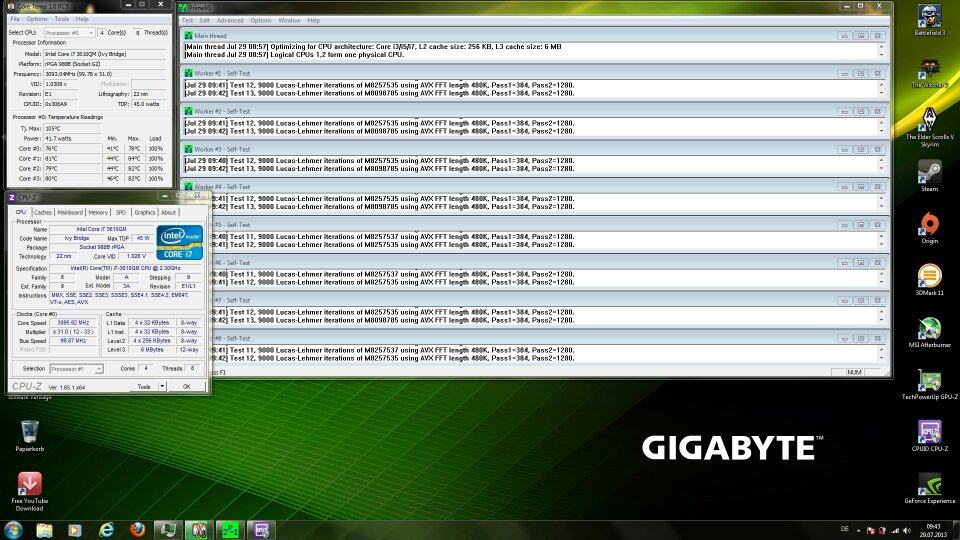Switch to CPU-Z SPD tab
Viewport: 960px width, 540px height.
click(121, 212)
